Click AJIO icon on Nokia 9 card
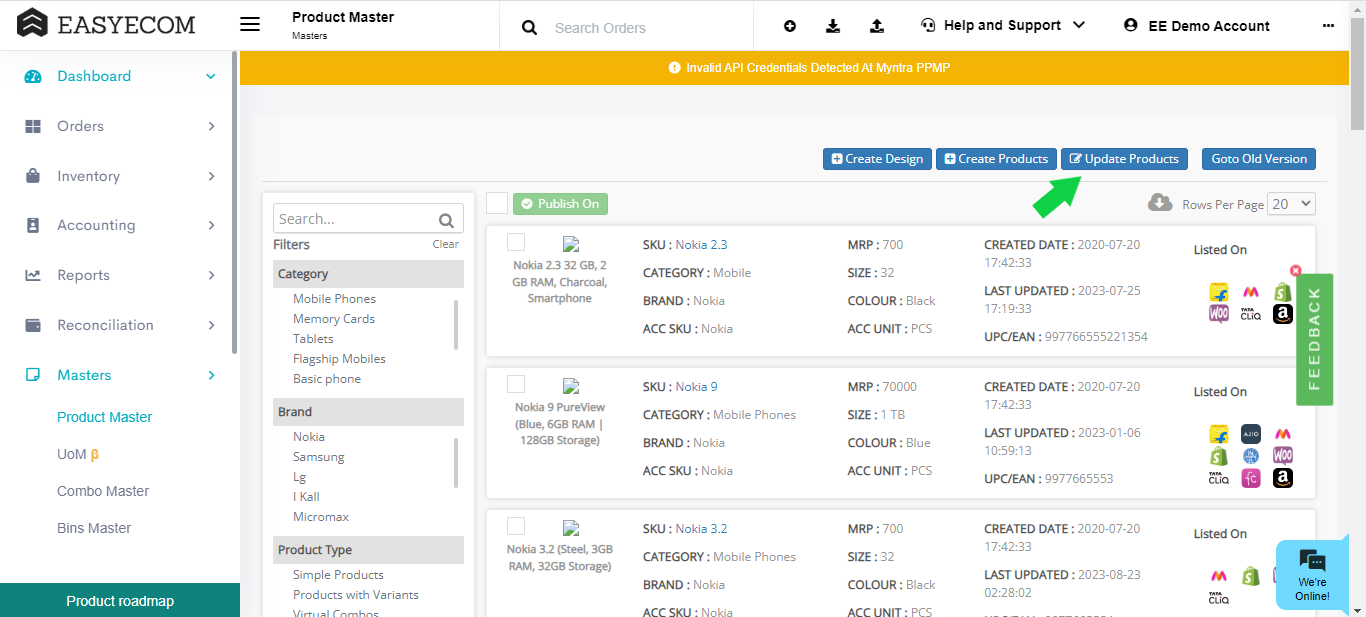 click(1251, 434)
